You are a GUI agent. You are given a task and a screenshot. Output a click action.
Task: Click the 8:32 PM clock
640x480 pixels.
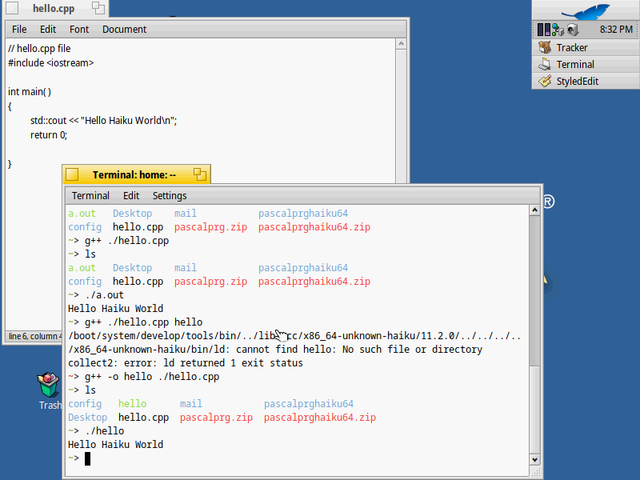click(616, 29)
